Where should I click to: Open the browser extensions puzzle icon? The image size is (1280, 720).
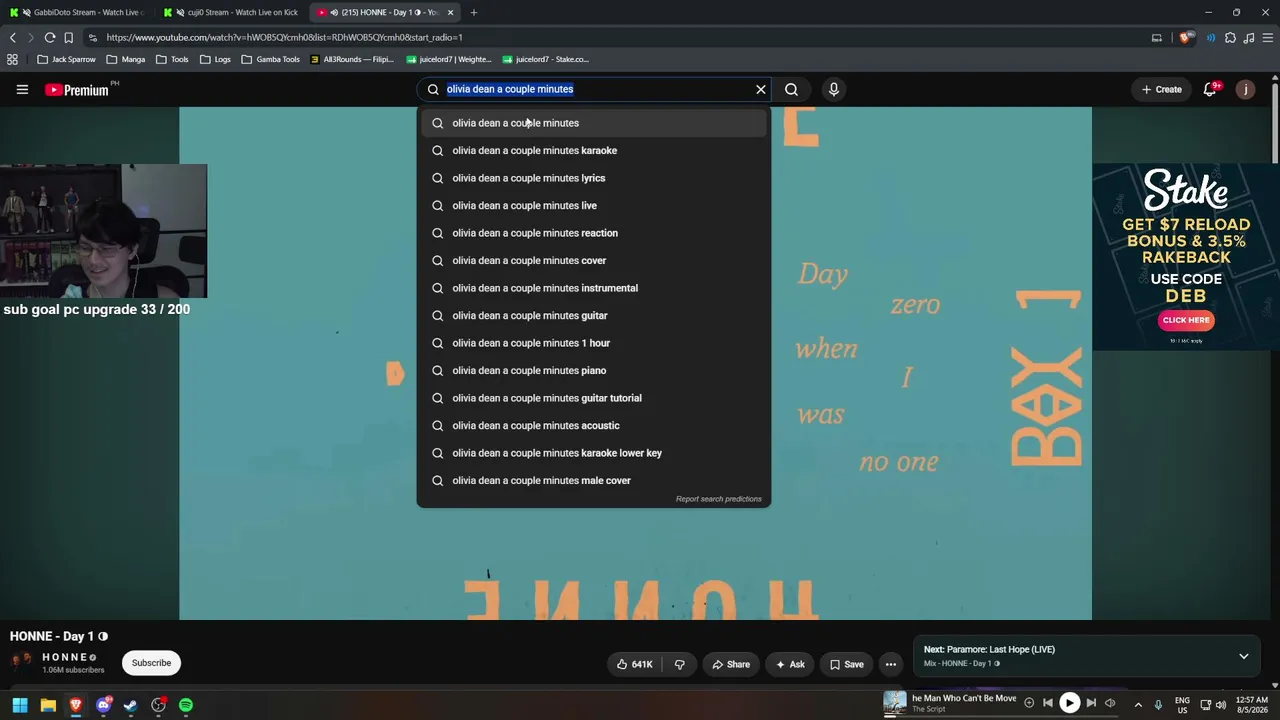tap(1230, 37)
